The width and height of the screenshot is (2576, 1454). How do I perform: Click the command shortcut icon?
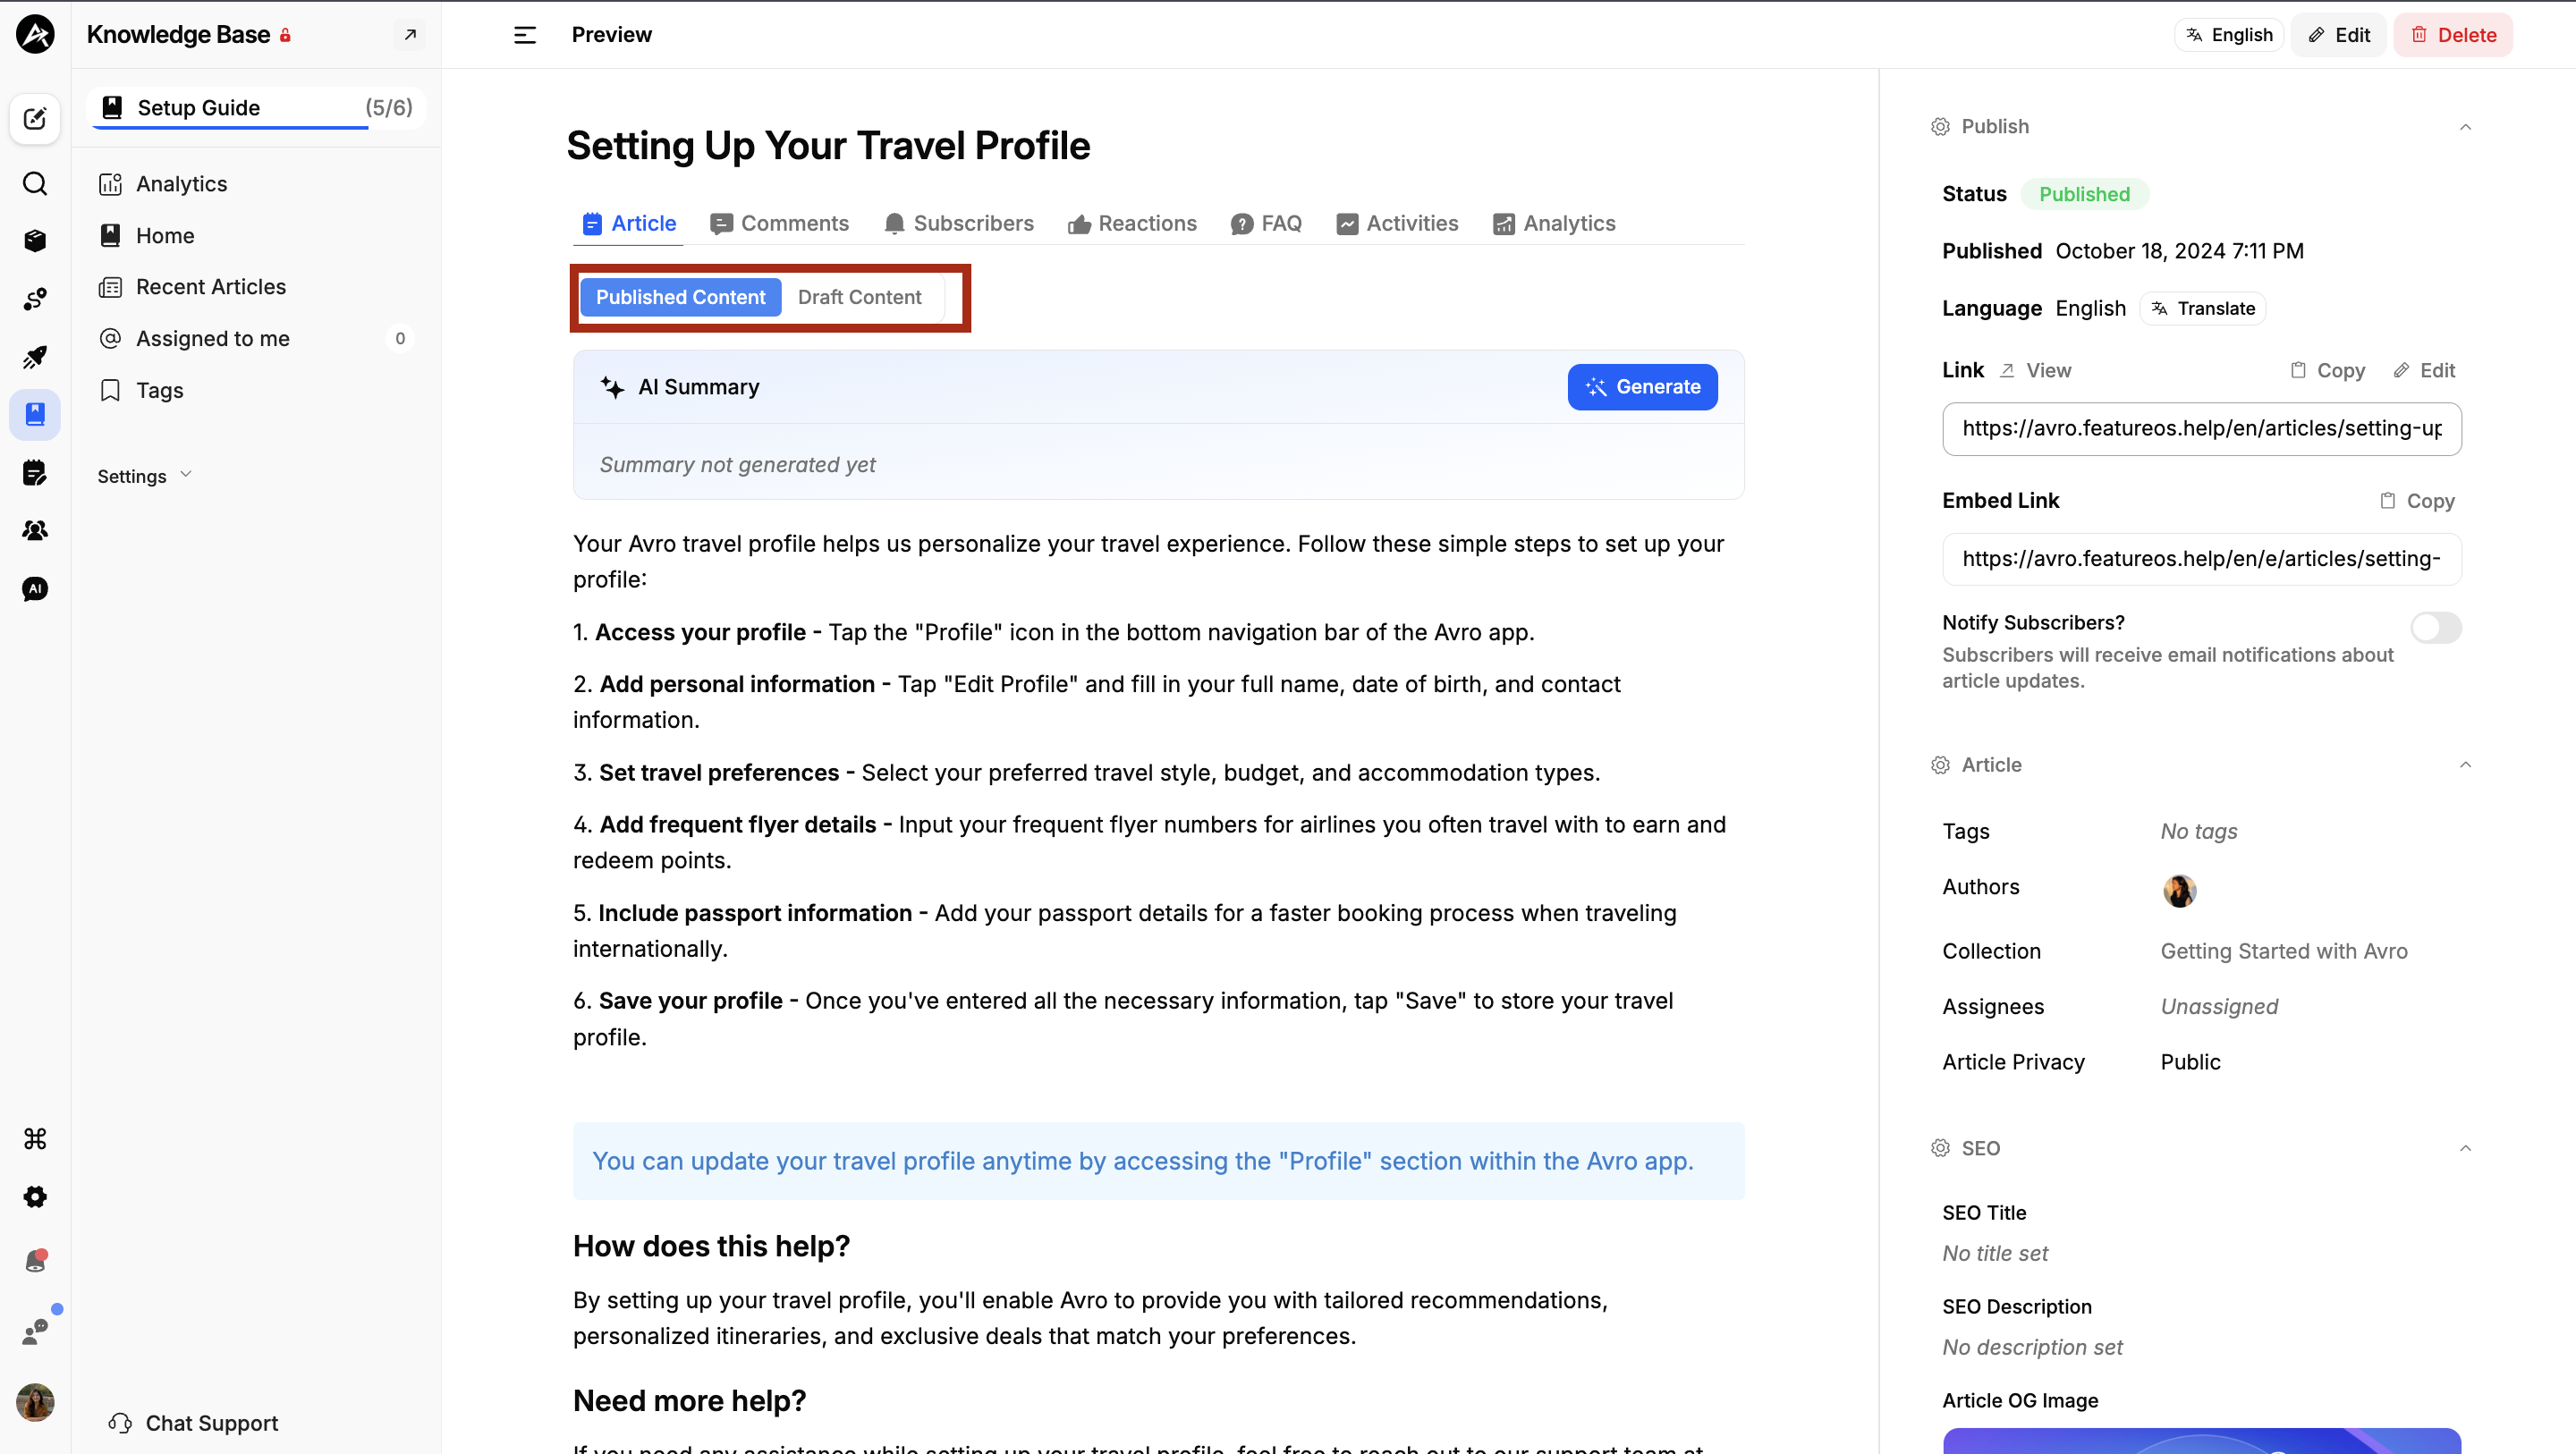click(35, 1138)
